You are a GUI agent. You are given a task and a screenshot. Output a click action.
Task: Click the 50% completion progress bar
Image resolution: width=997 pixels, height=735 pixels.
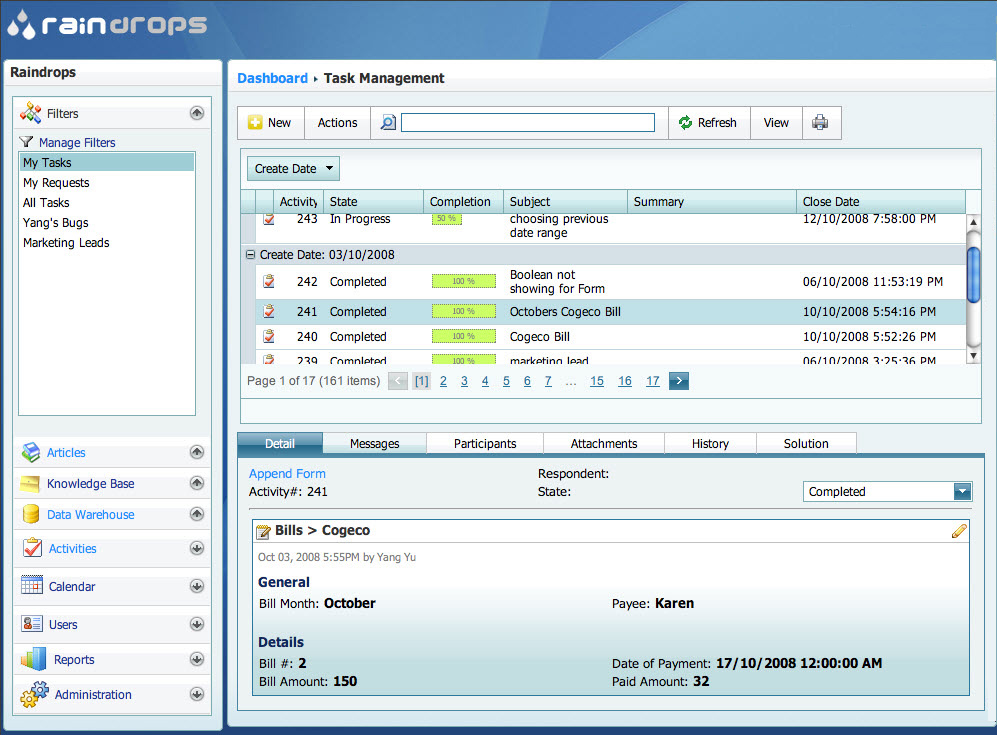pos(446,218)
